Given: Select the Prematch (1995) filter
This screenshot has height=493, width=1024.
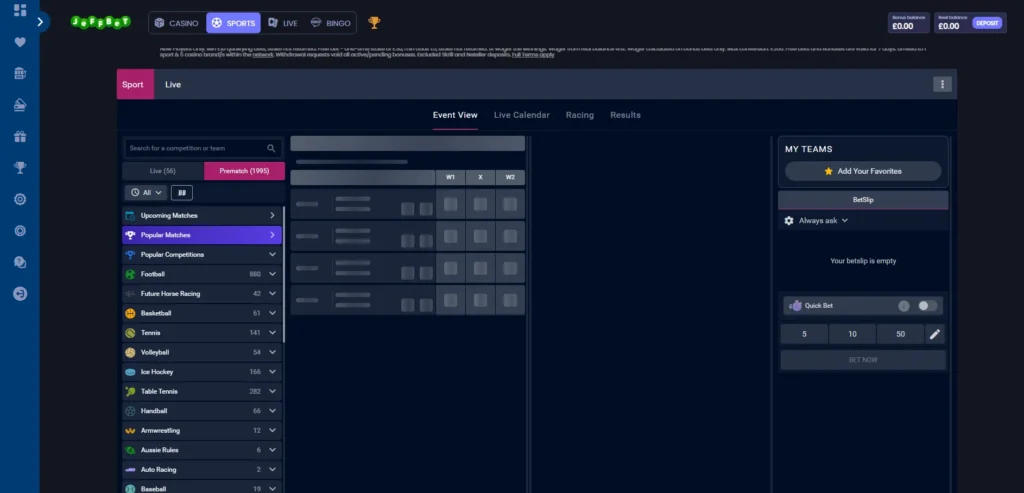Looking at the screenshot, I should tap(244, 171).
